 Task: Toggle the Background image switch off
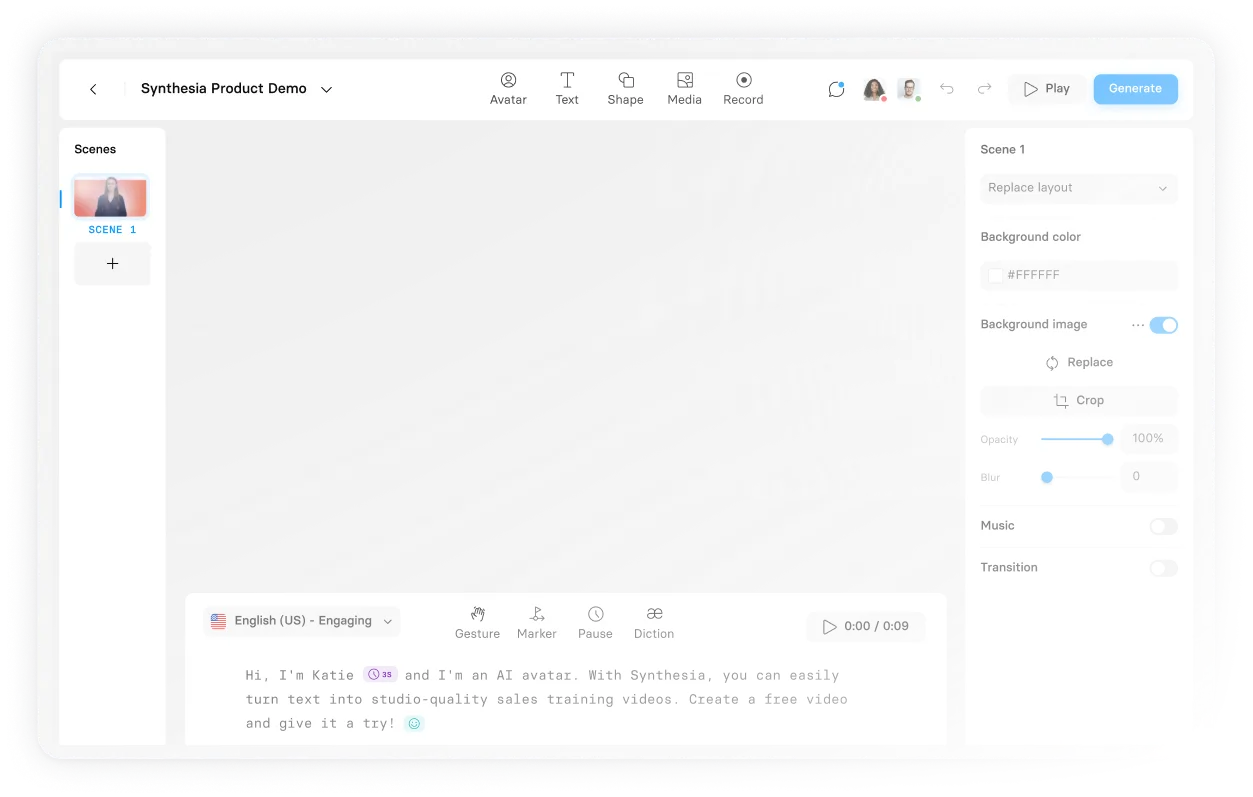[x=1163, y=325]
